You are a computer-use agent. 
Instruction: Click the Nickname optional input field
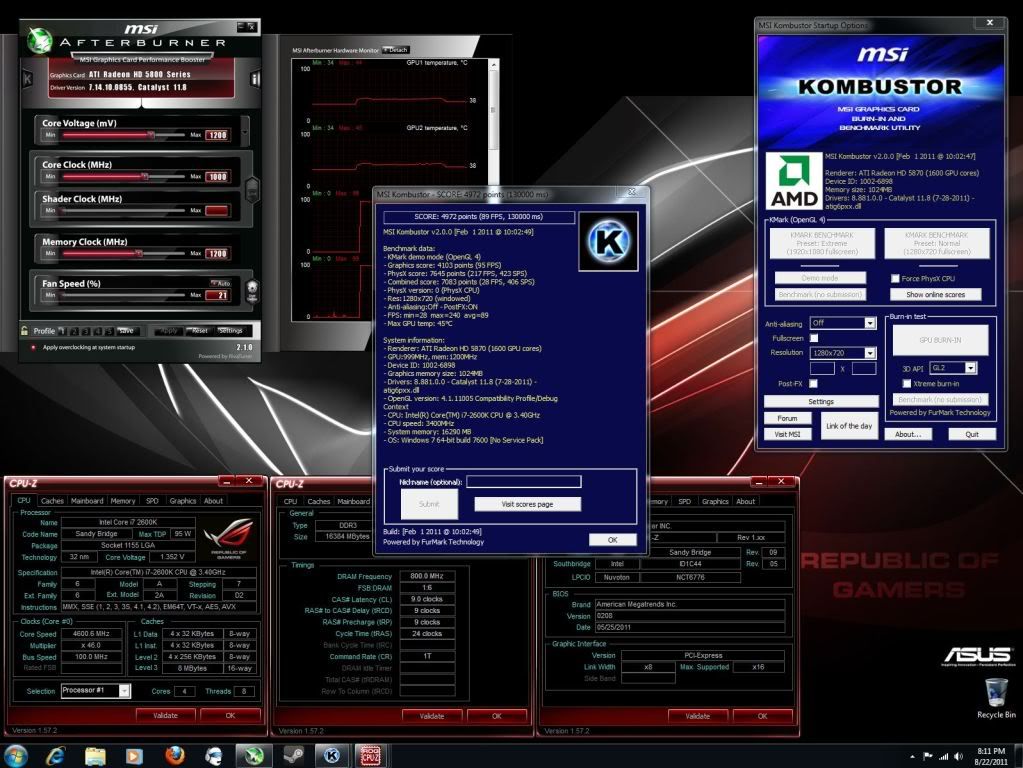[x=523, y=482]
